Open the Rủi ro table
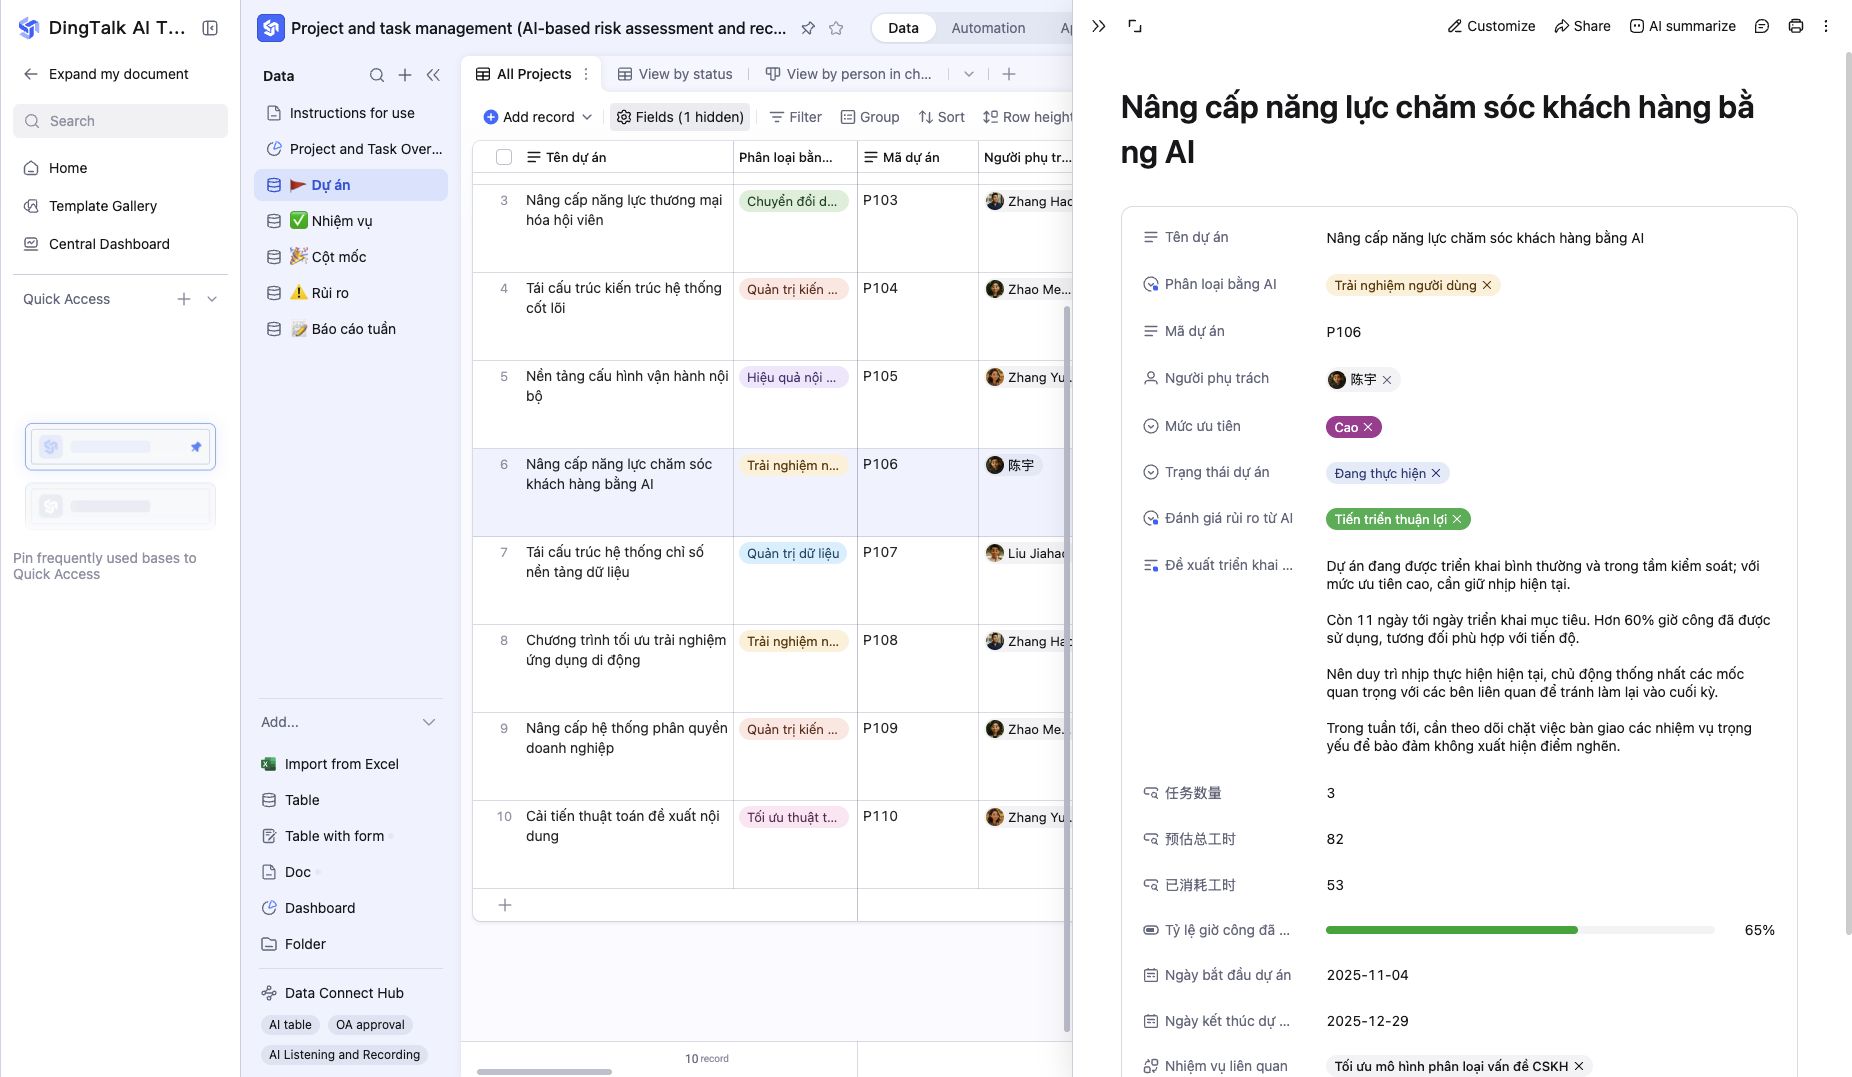The image size is (1852, 1077). coord(351,293)
